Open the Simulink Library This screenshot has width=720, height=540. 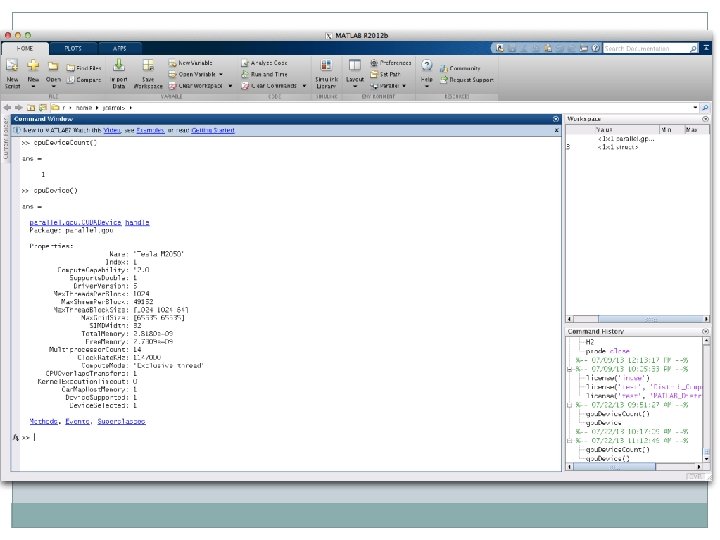[326, 73]
